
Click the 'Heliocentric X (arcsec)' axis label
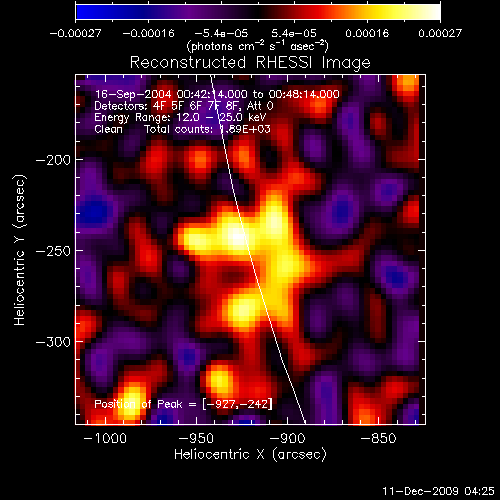250,455
